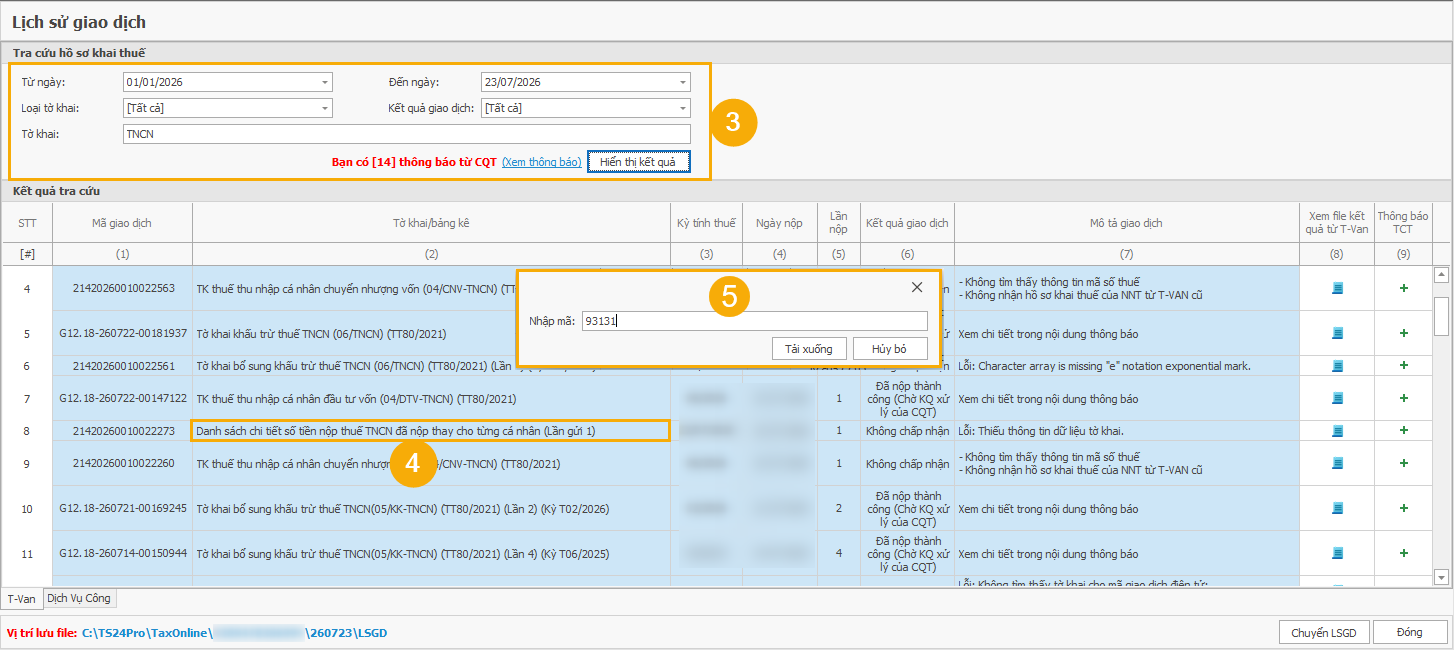Open the Từ ngày date dropdown
Screen dimensions: 1455x650
point(325,82)
